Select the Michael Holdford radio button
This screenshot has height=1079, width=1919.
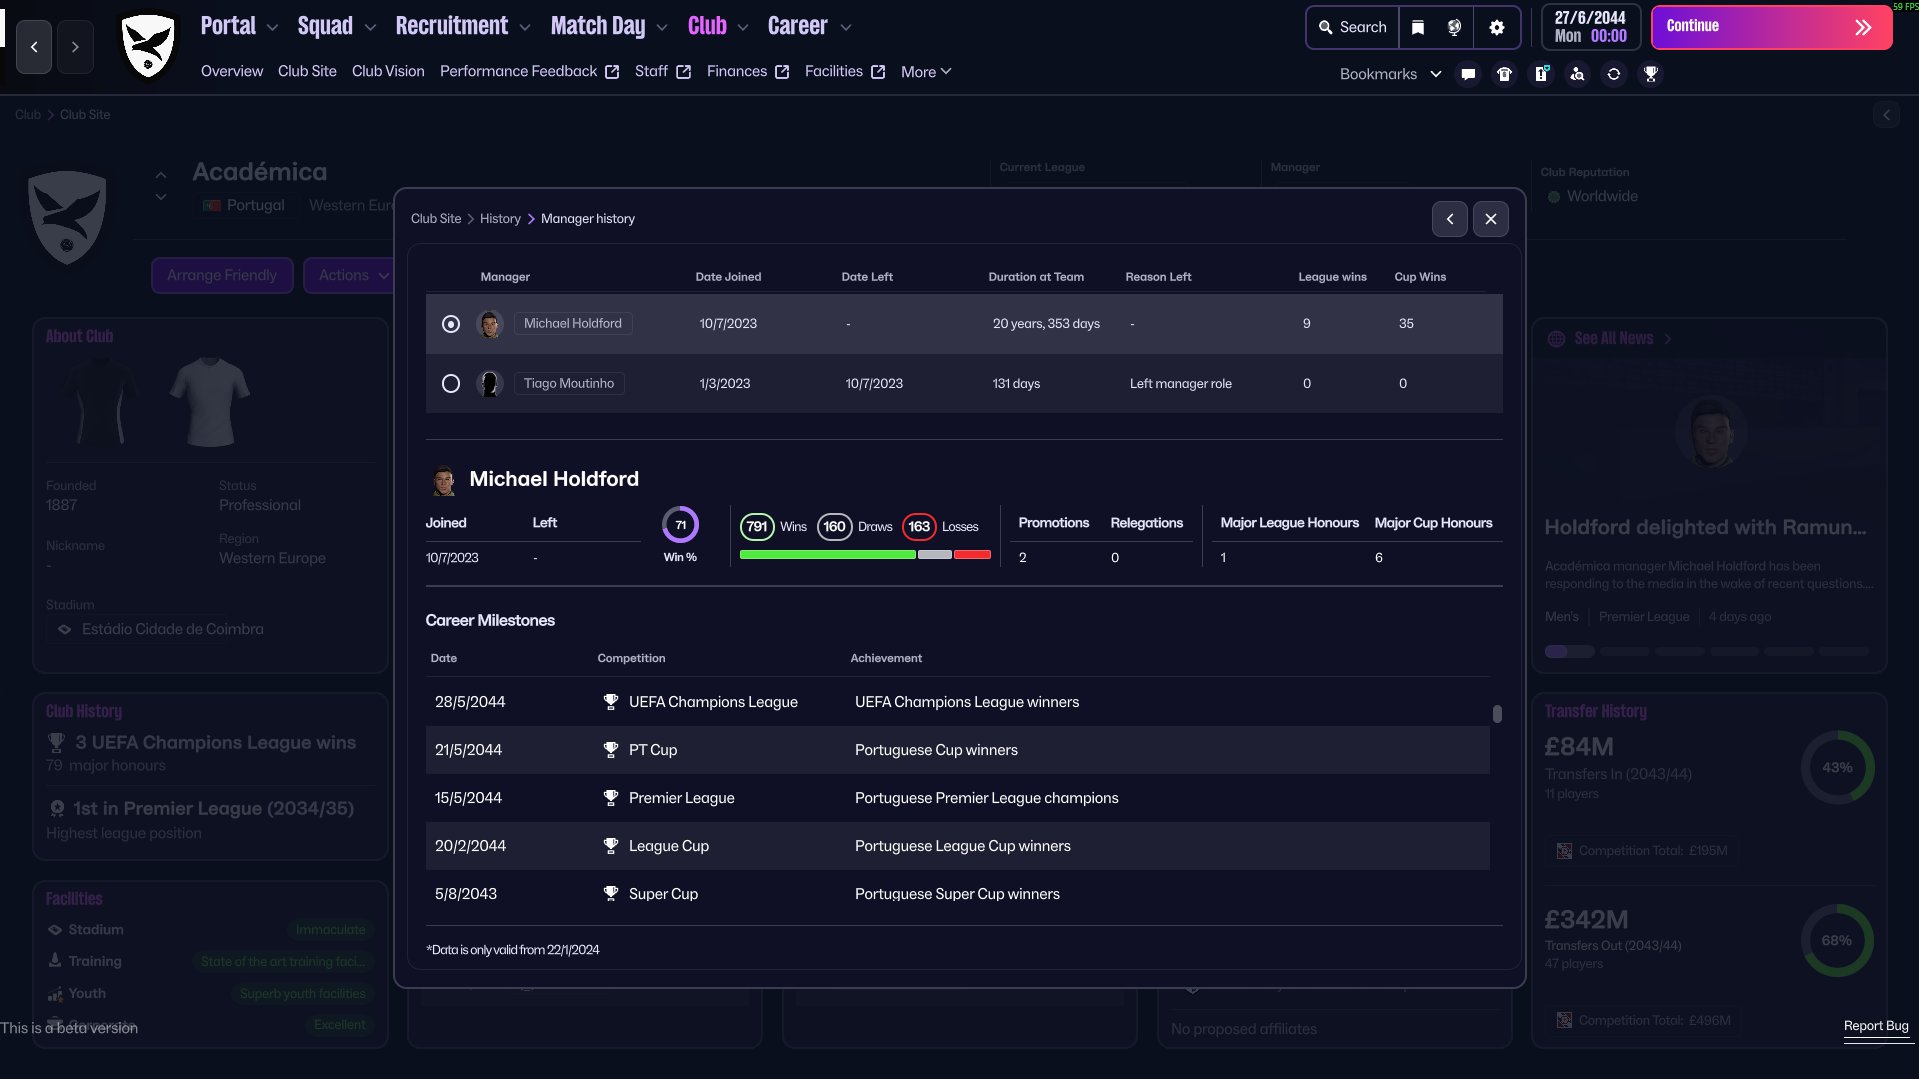click(451, 324)
